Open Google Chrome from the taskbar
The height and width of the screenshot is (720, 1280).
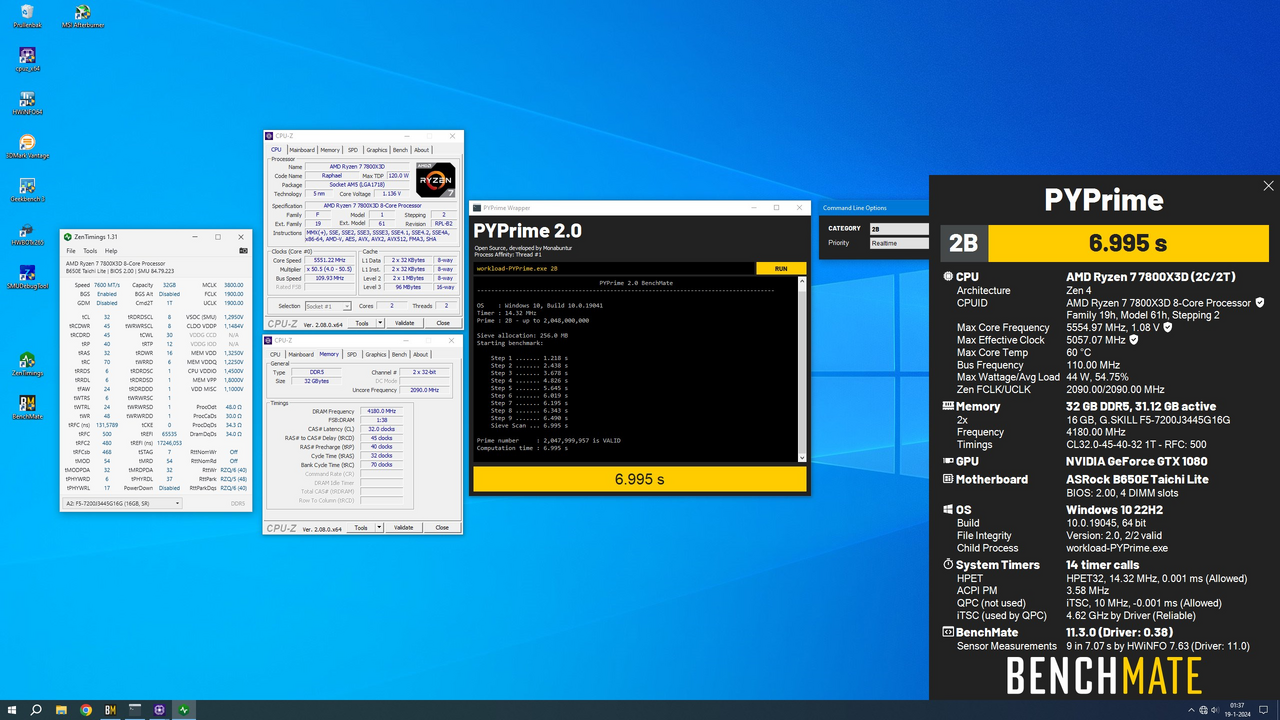click(86, 710)
